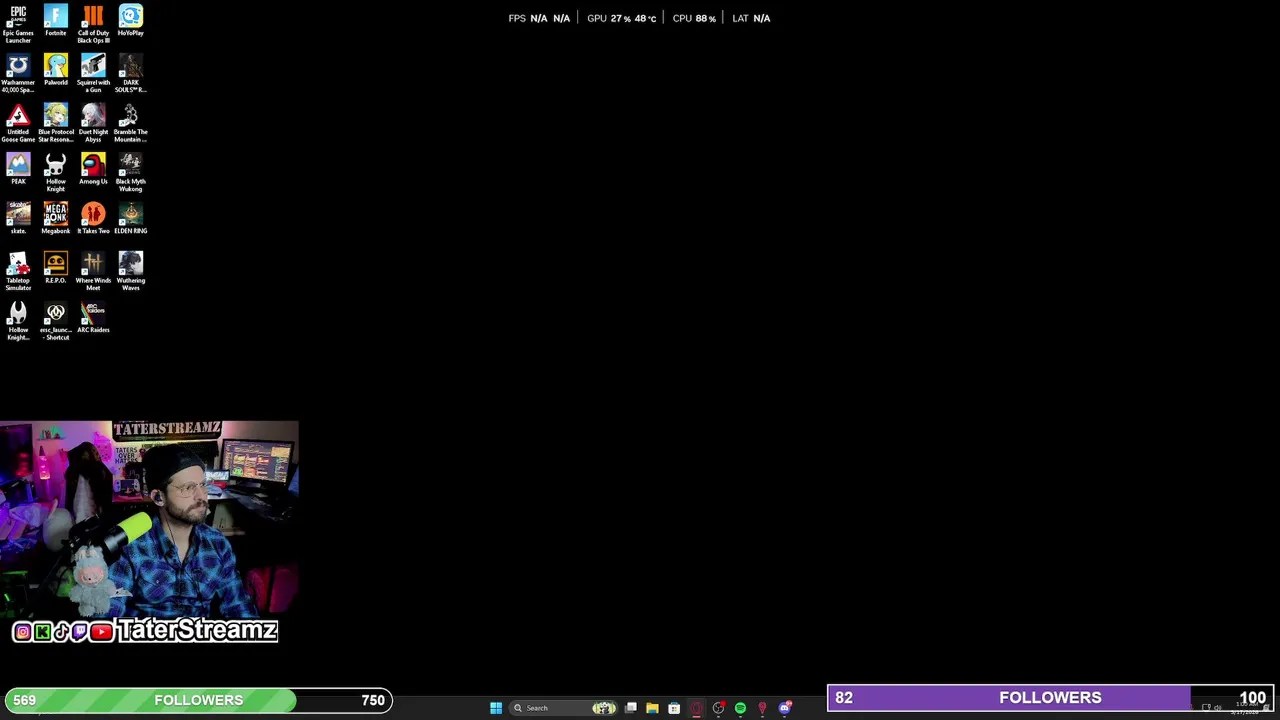Open Task View from the taskbar
The width and height of the screenshot is (1280, 720).
[631, 708]
